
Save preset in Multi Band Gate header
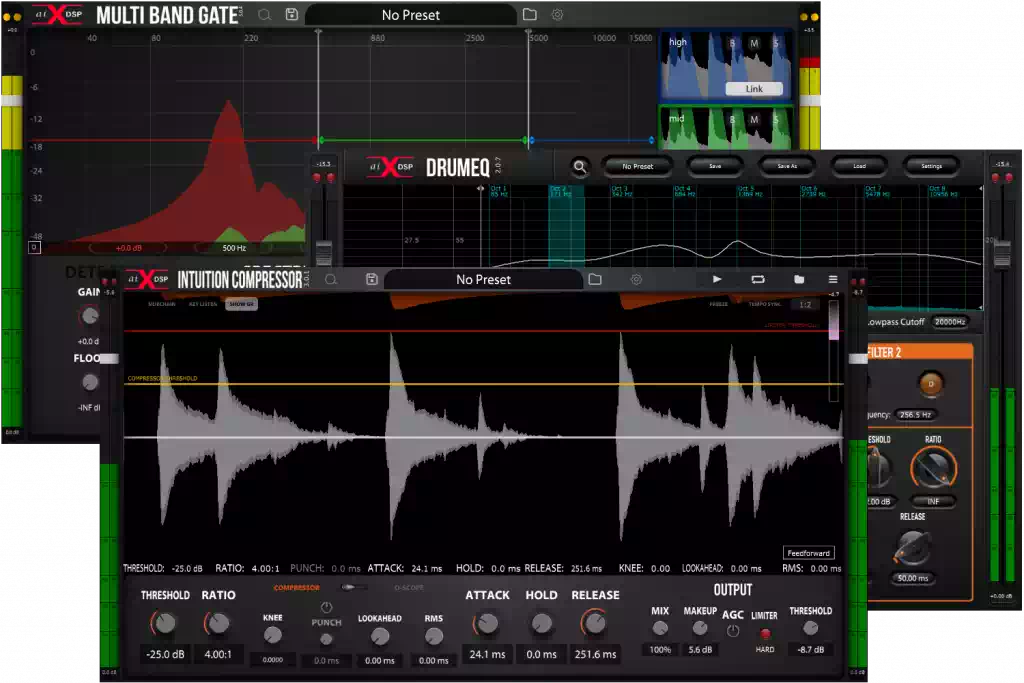(292, 14)
